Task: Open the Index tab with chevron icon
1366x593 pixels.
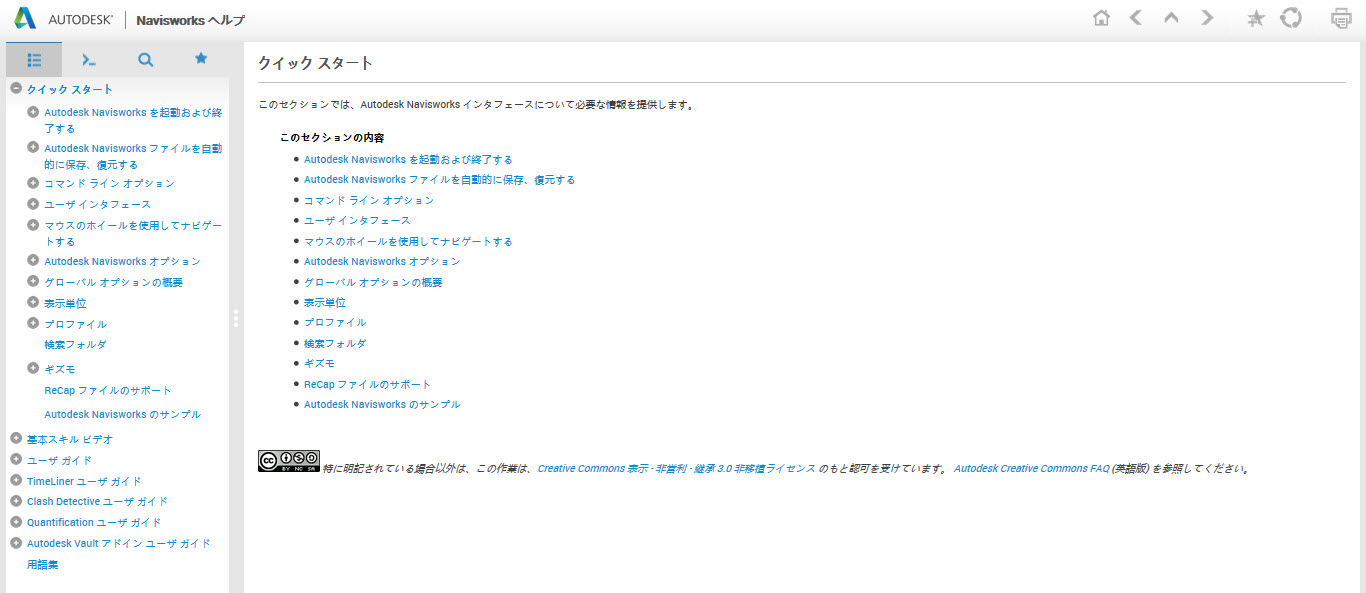Action: pos(90,60)
